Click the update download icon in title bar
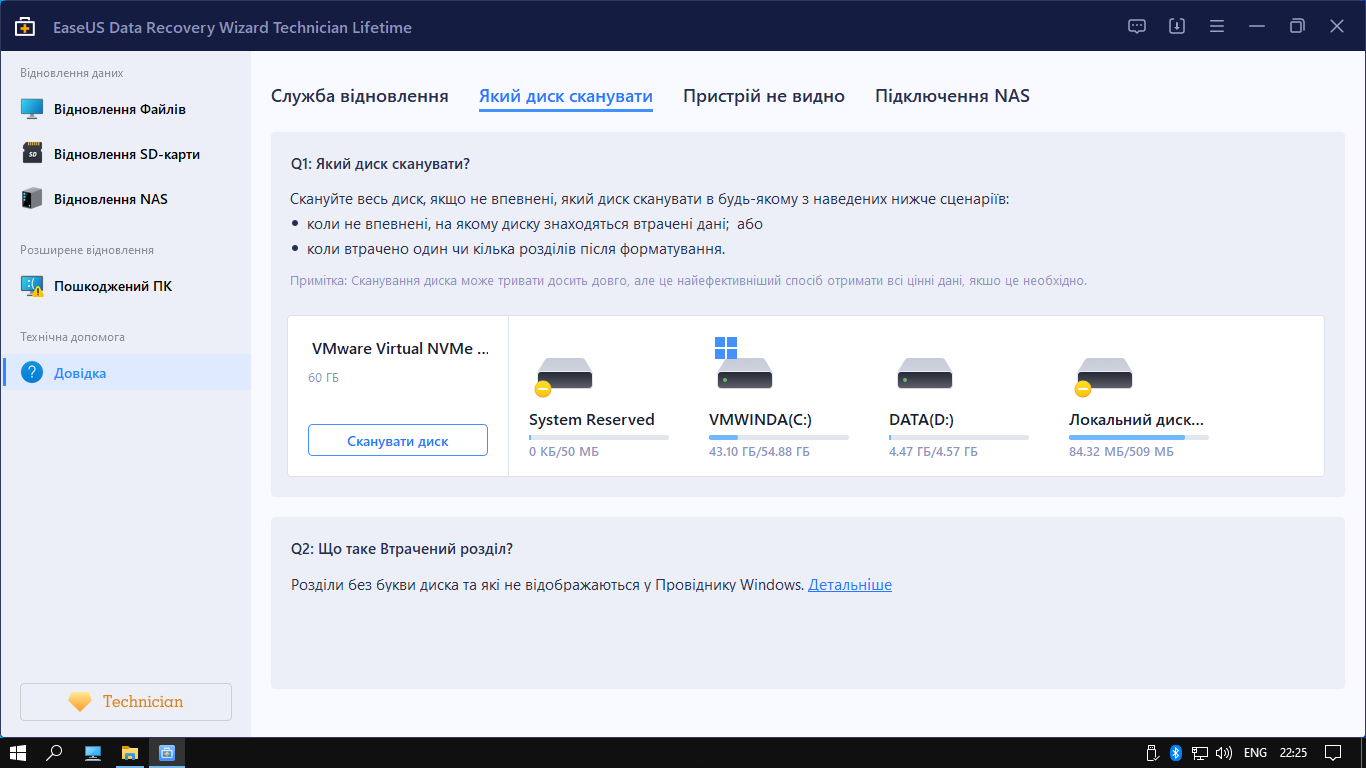This screenshot has width=1366, height=768. (1177, 27)
